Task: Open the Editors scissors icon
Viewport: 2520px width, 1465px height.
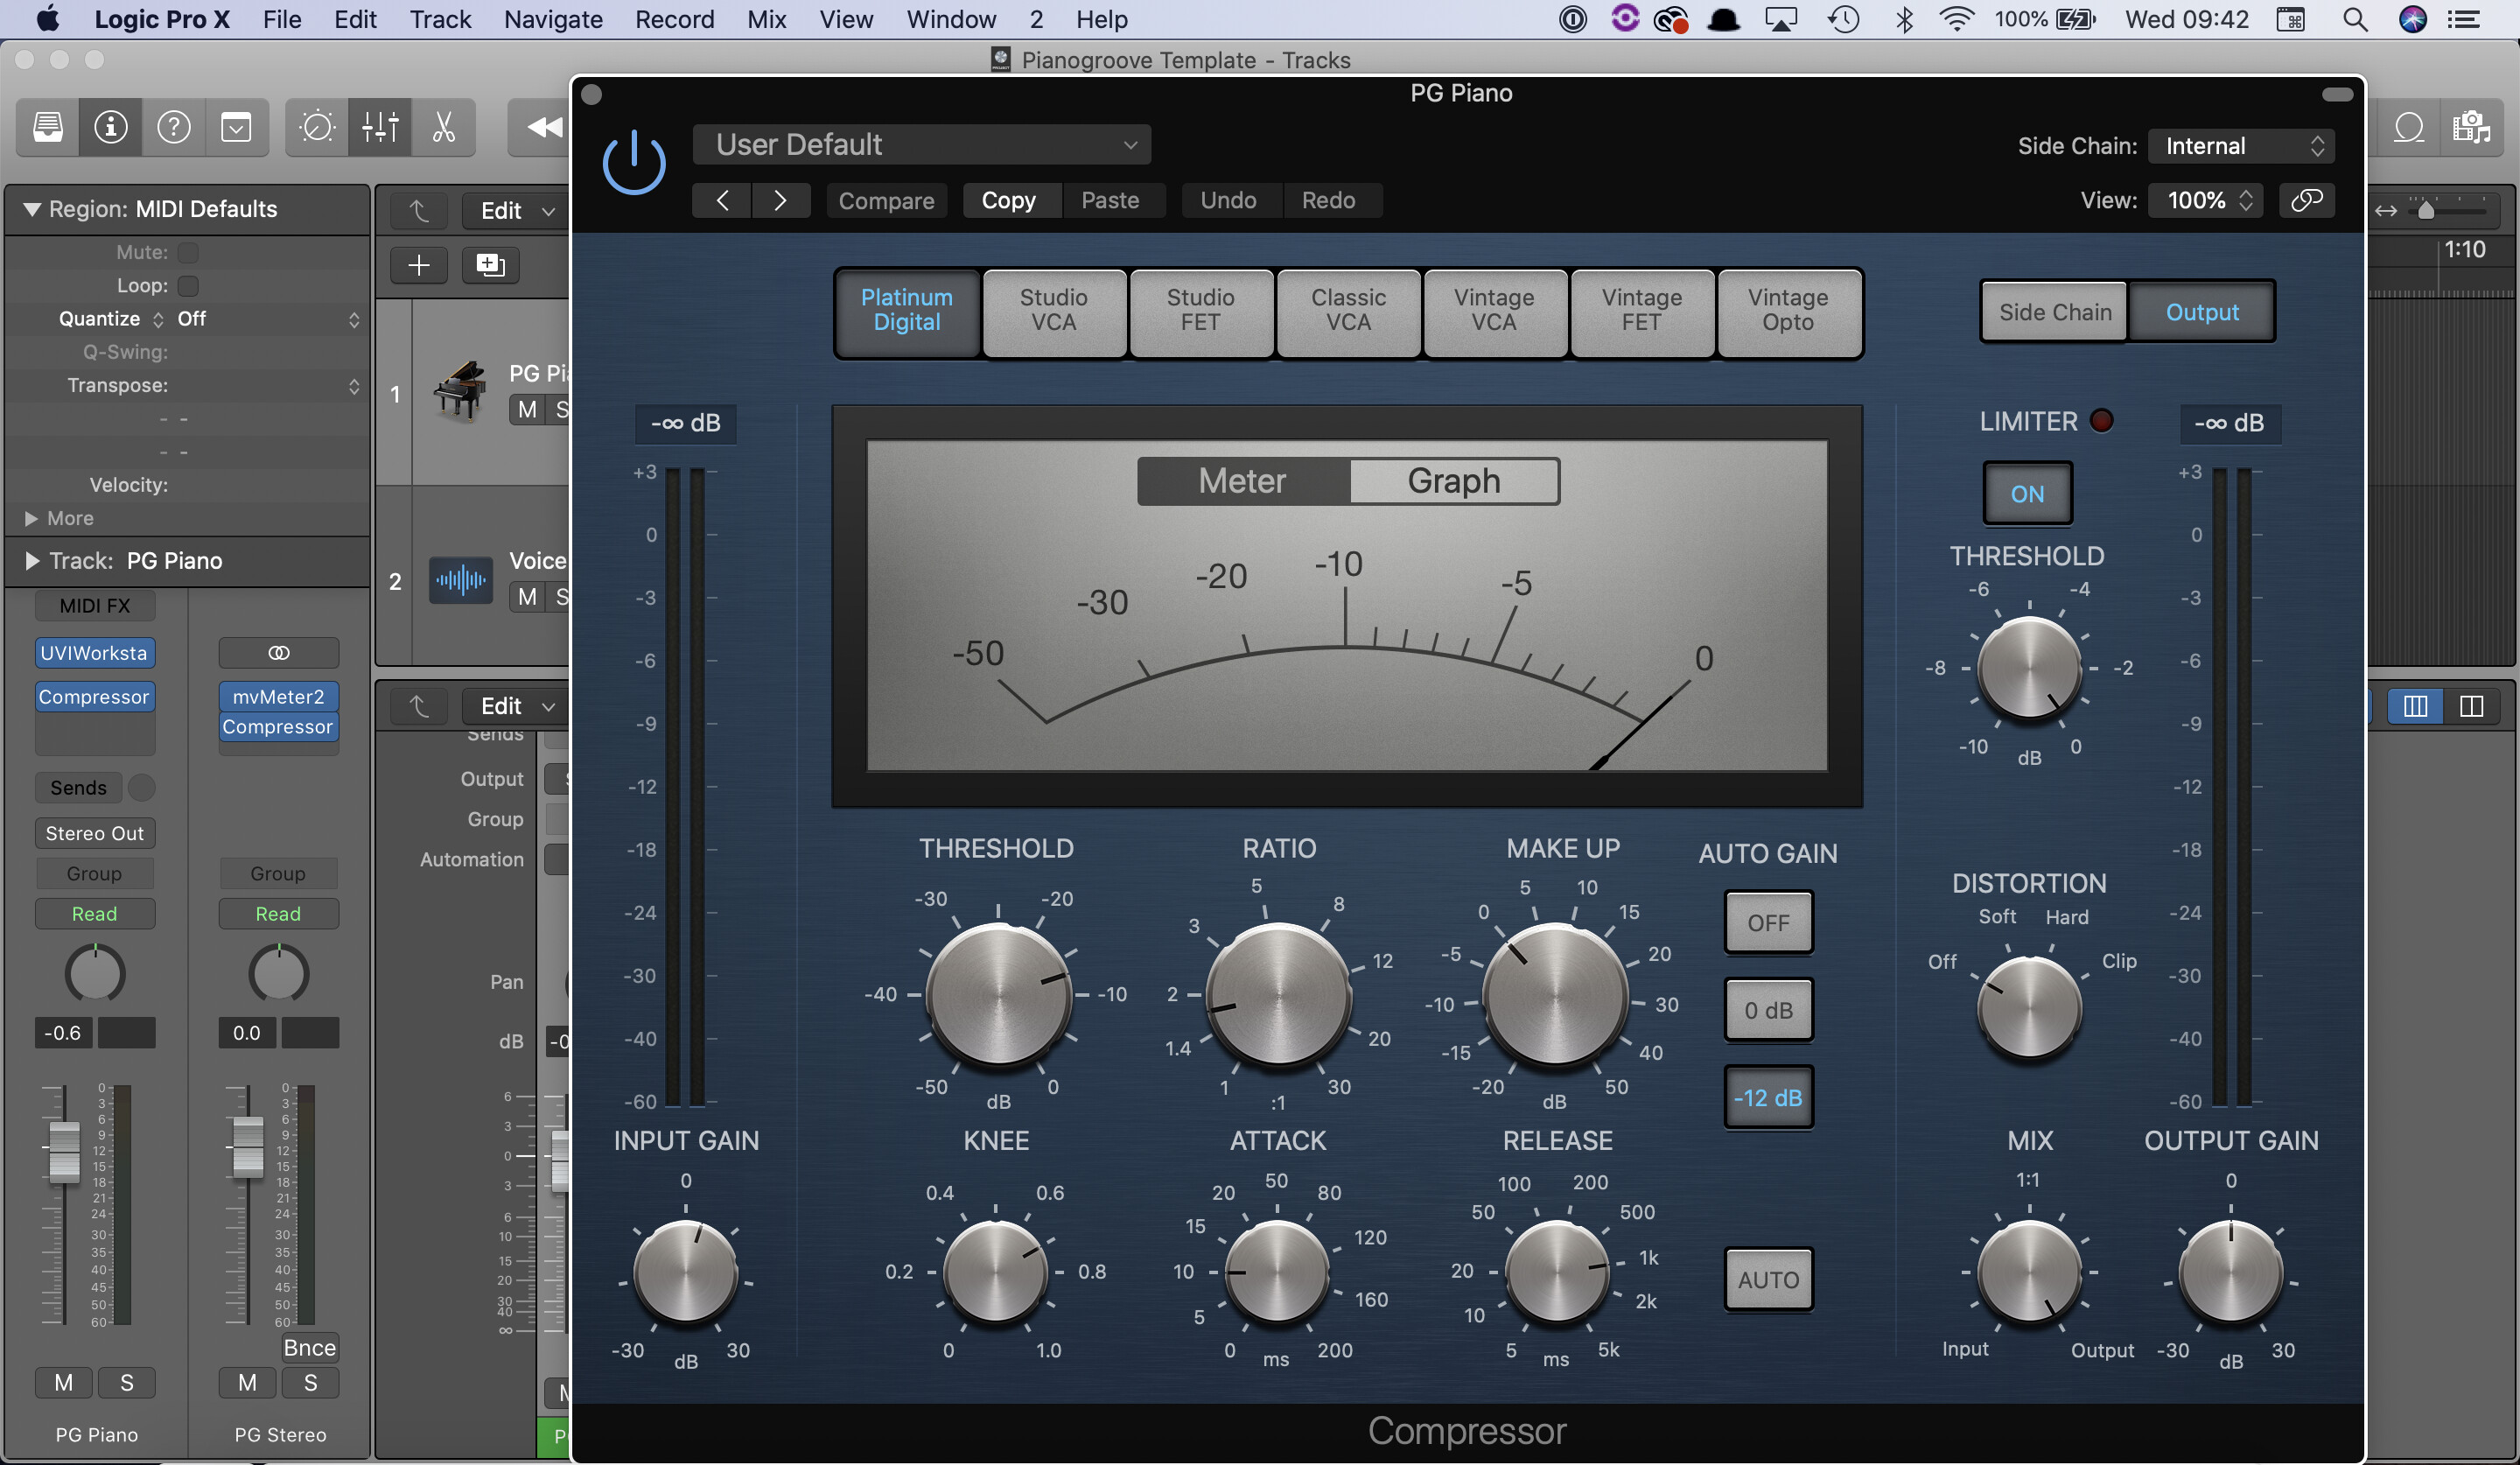Action: pos(443,127)
